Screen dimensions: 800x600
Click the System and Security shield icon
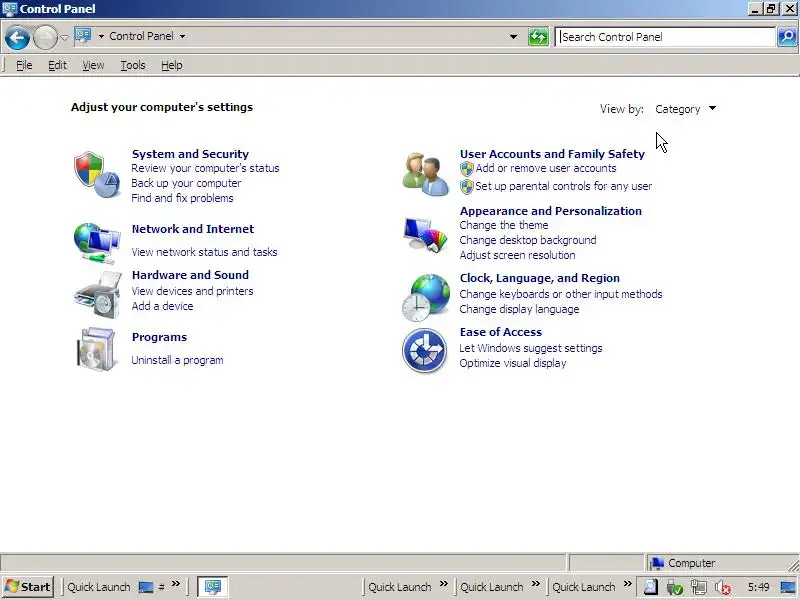tap(97, 174)
